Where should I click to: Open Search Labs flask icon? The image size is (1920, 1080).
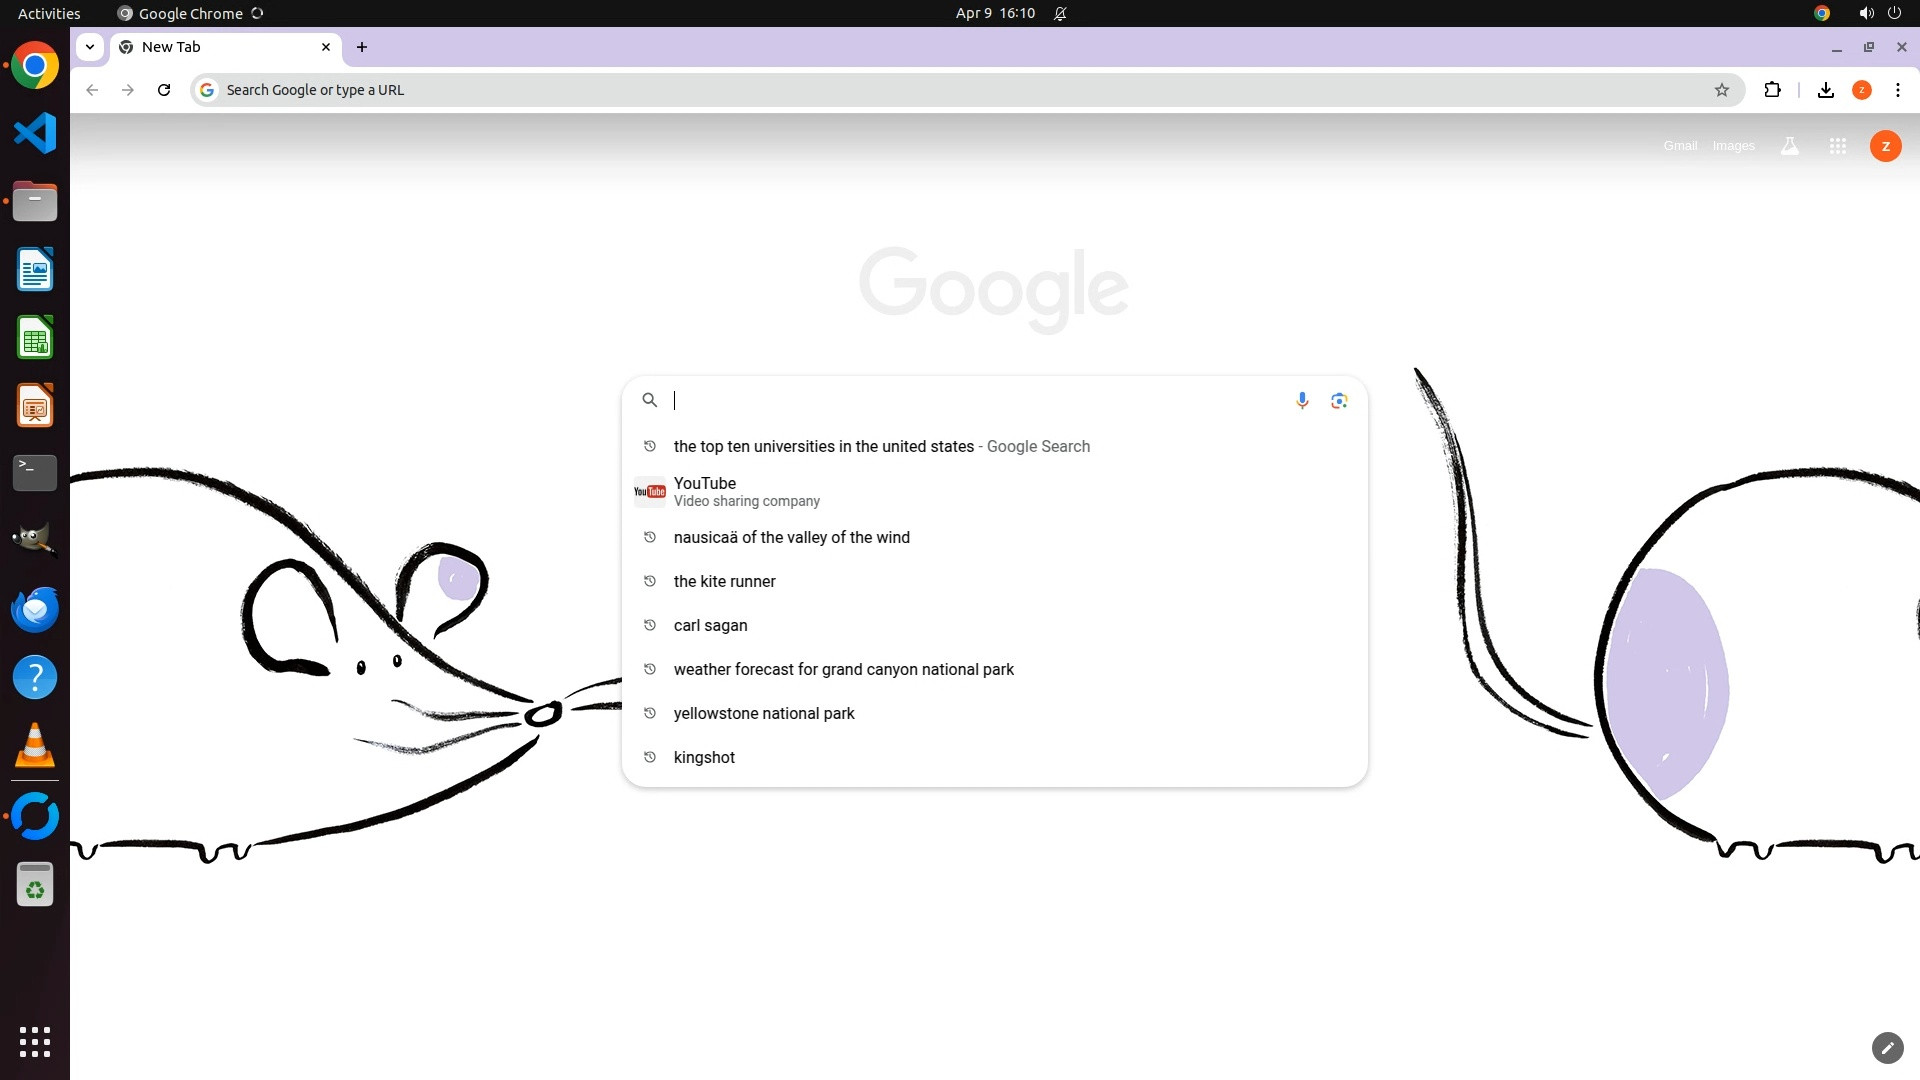1789,146
